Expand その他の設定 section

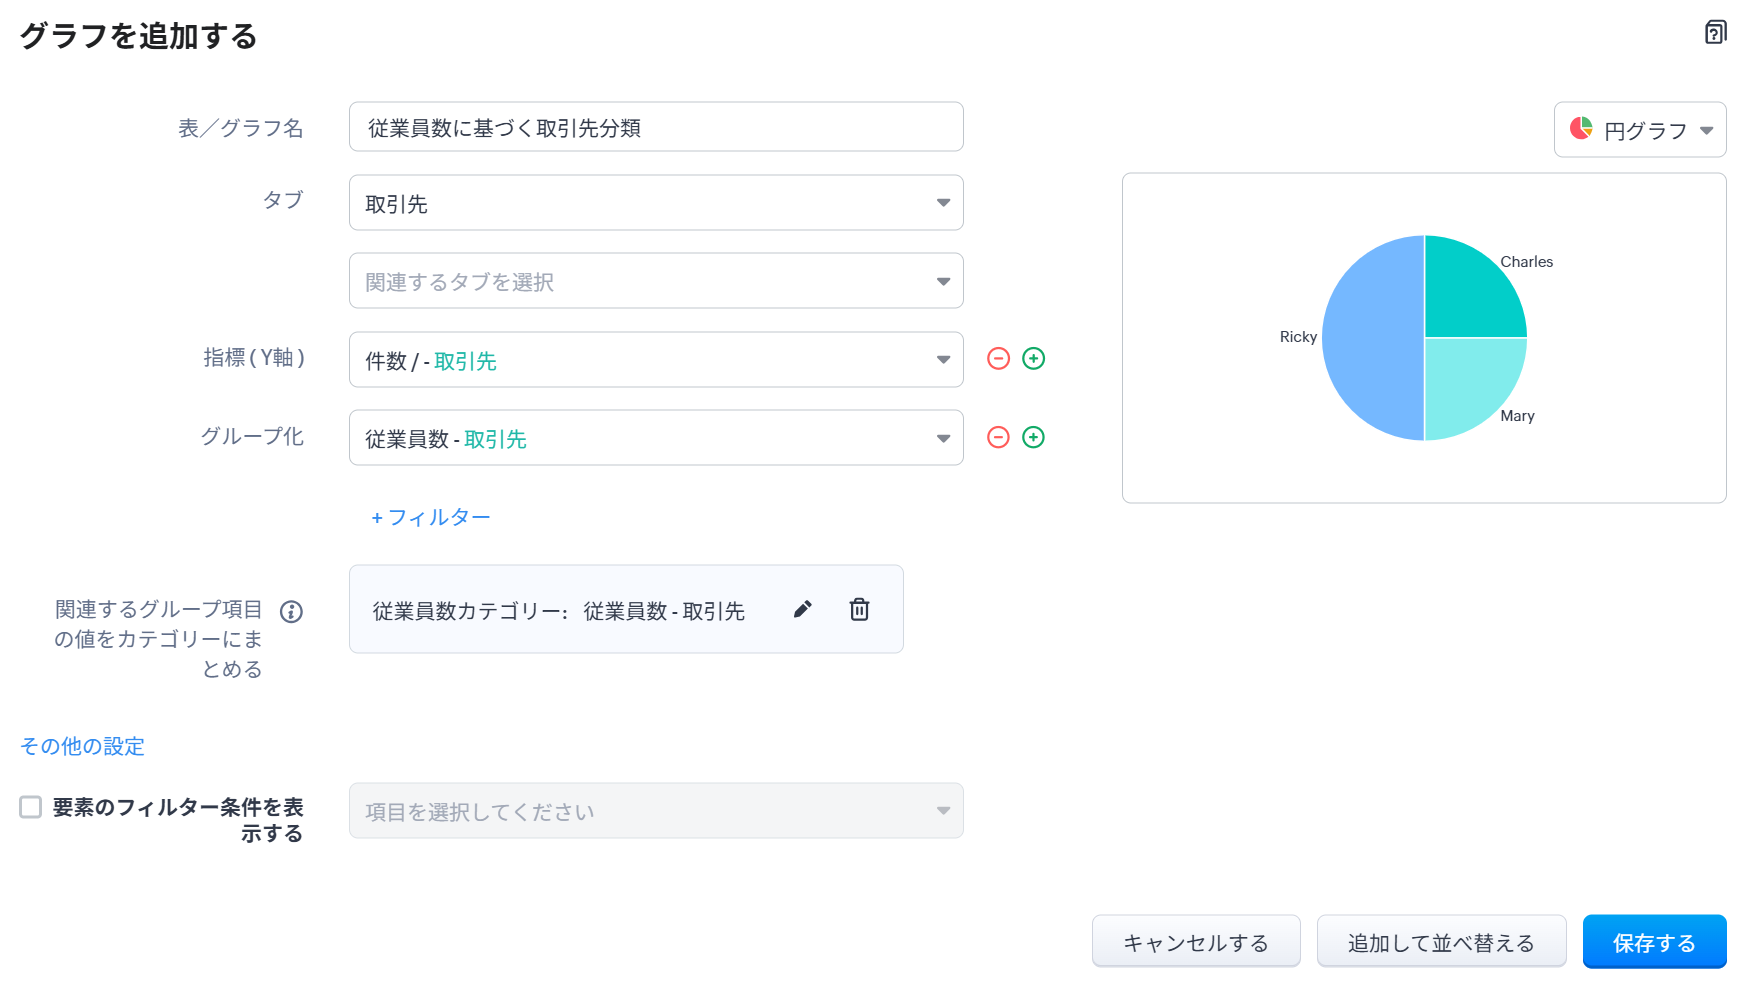pyautogui.click(x=82, y=746)
